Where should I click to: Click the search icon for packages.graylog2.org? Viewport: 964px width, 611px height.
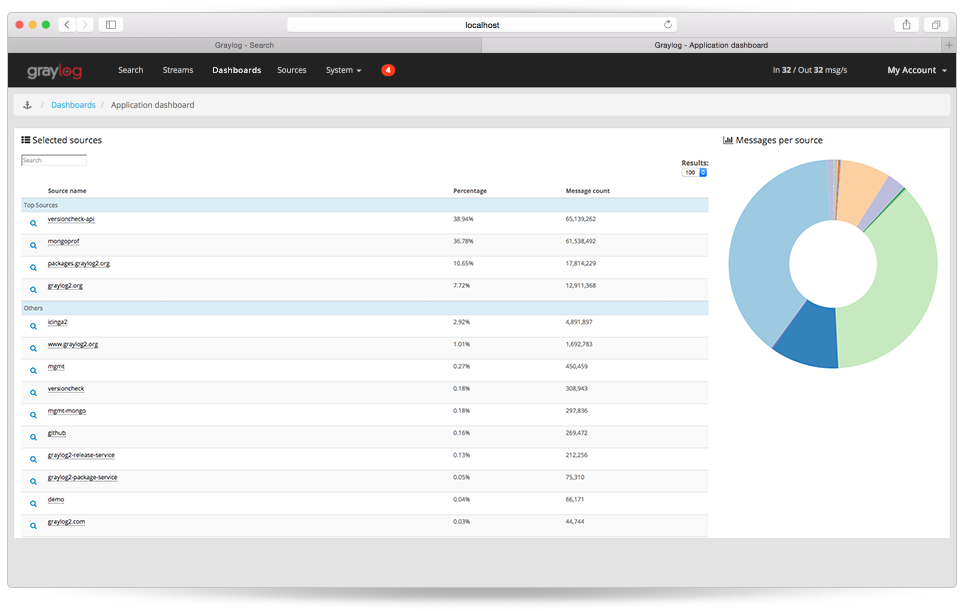coord(33,267)
